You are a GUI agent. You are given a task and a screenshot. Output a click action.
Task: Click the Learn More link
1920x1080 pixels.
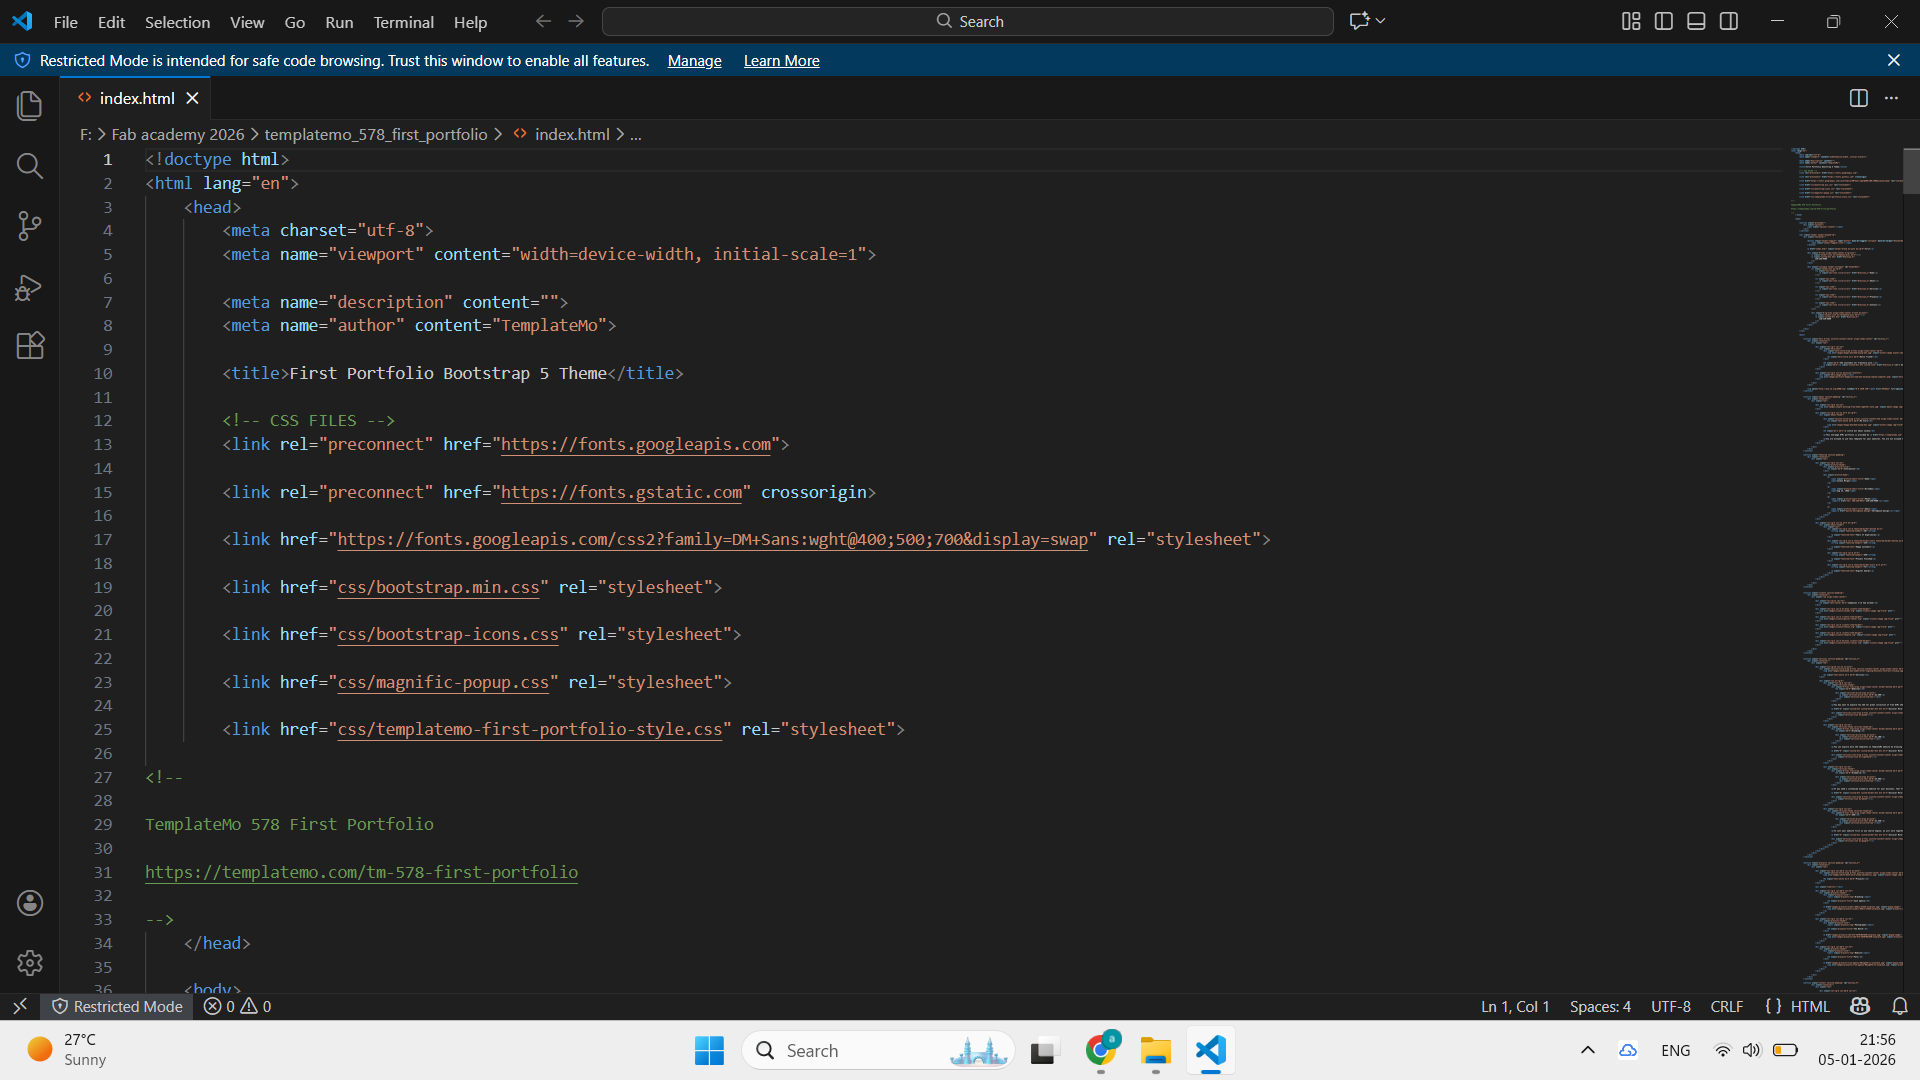781,61
